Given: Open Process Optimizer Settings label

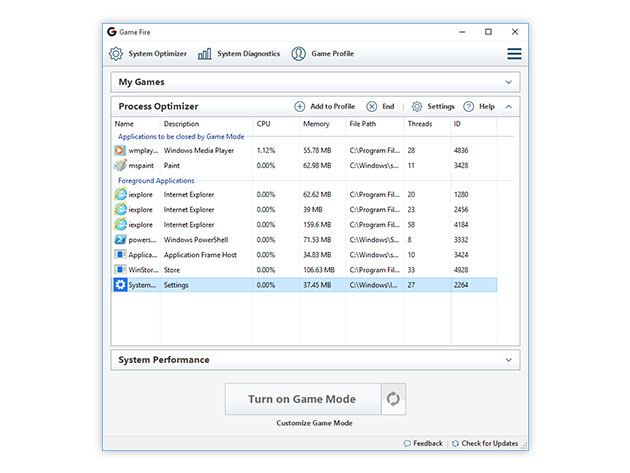Looking at the screenshot, I should [441, 106].
